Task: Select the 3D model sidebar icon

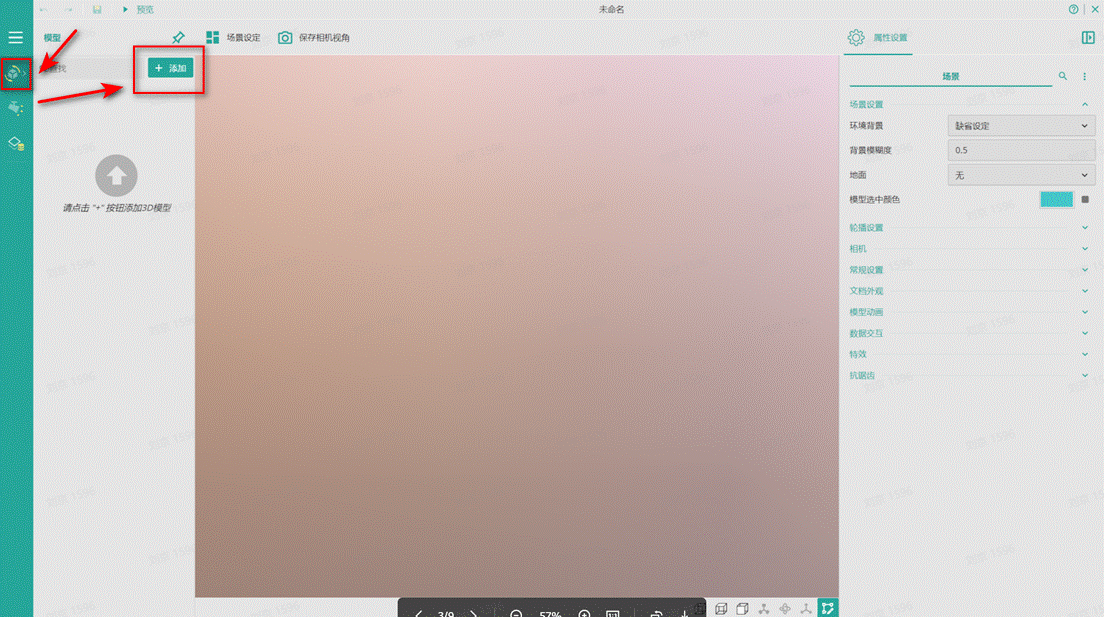Action: click(15, 73)
